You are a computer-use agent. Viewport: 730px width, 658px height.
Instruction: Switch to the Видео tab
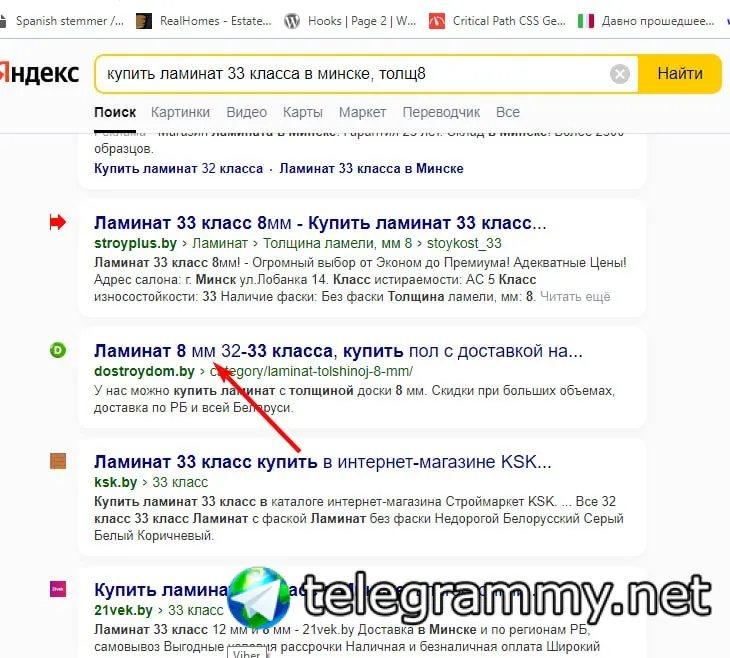point(246,112)
